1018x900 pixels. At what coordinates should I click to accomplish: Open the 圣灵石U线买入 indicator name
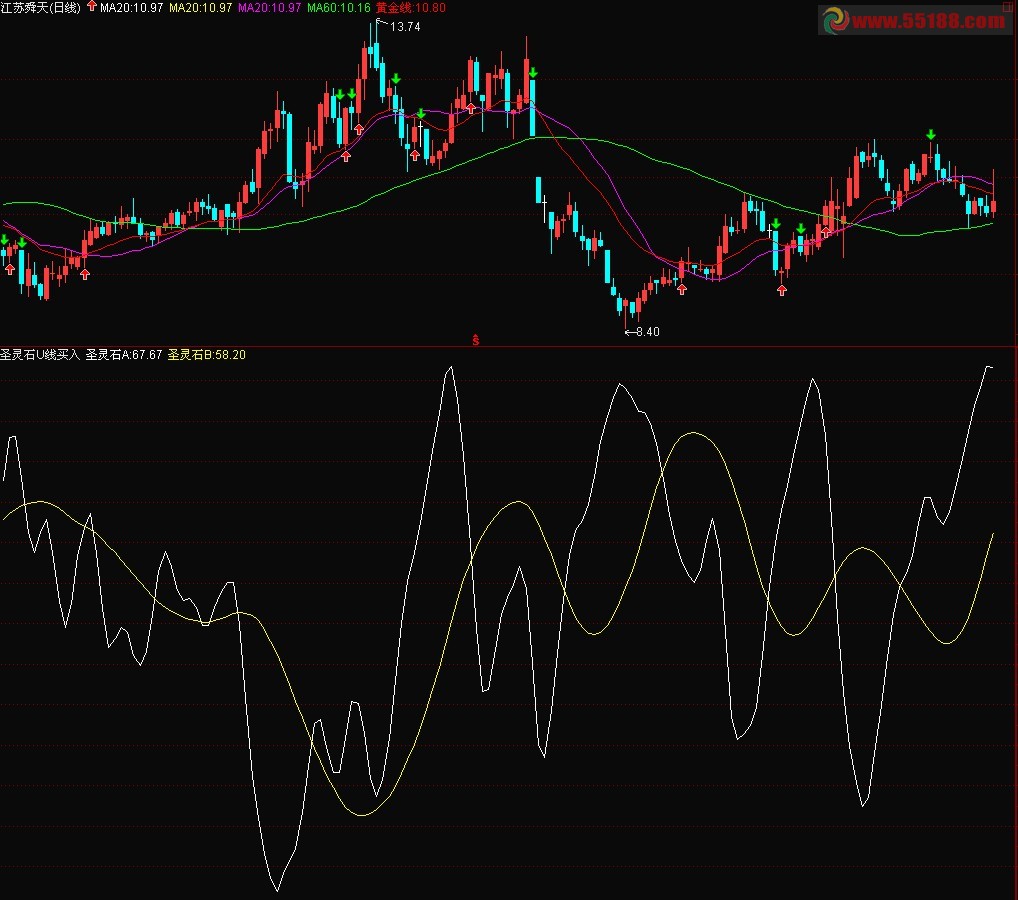(40, 355)
